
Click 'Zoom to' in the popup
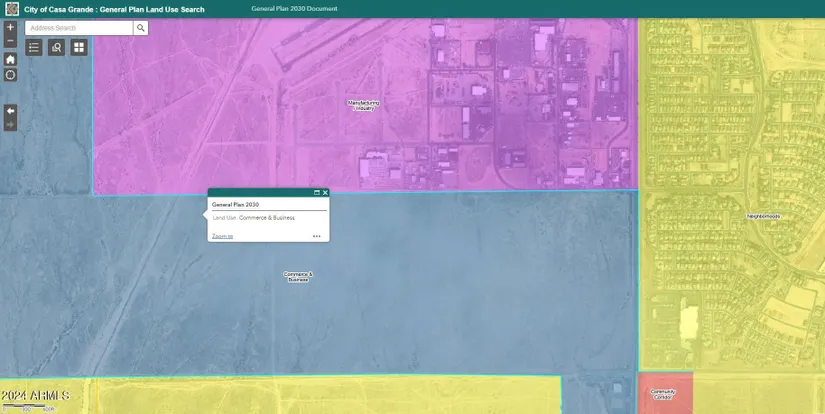[x=222, y=236]
